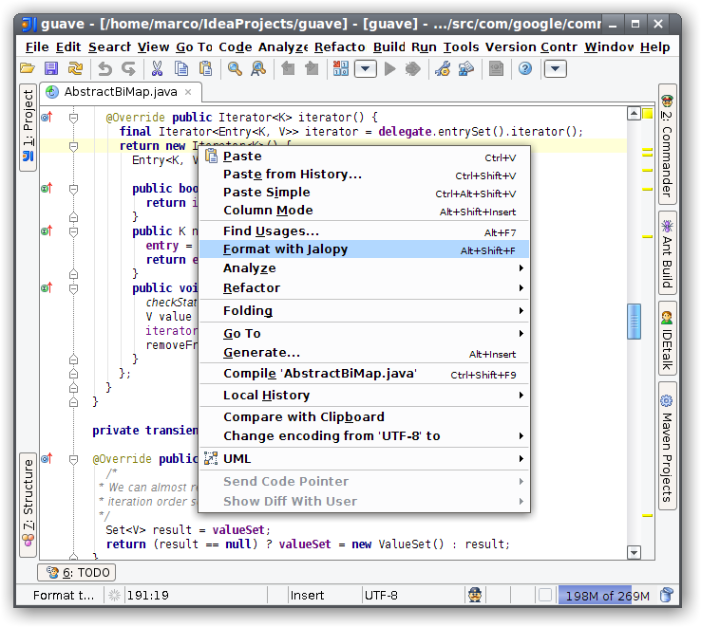Image resolution: width=701 pixels, height=627 pixels.
Task: Open the 1: Project tool window
Action: tap(28, 127)
